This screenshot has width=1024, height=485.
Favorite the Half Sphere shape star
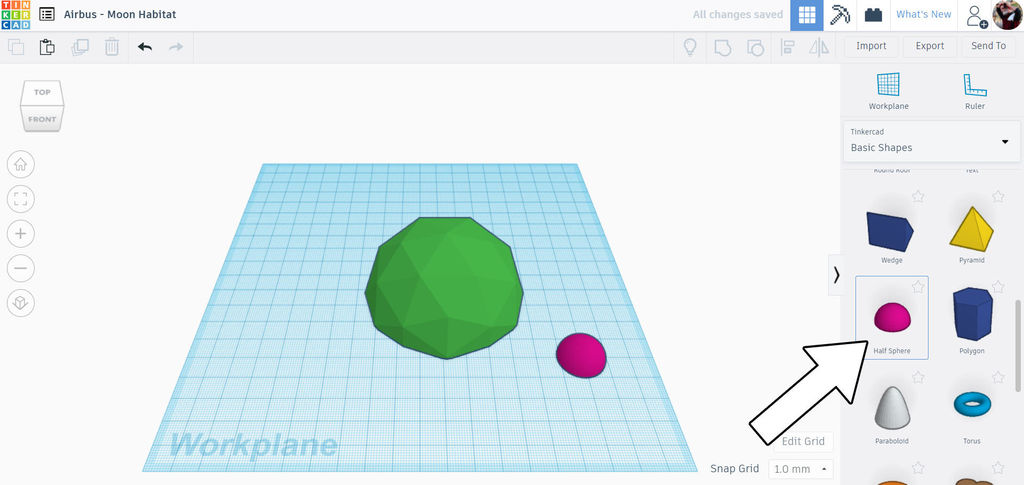click(x=918, y=287)
